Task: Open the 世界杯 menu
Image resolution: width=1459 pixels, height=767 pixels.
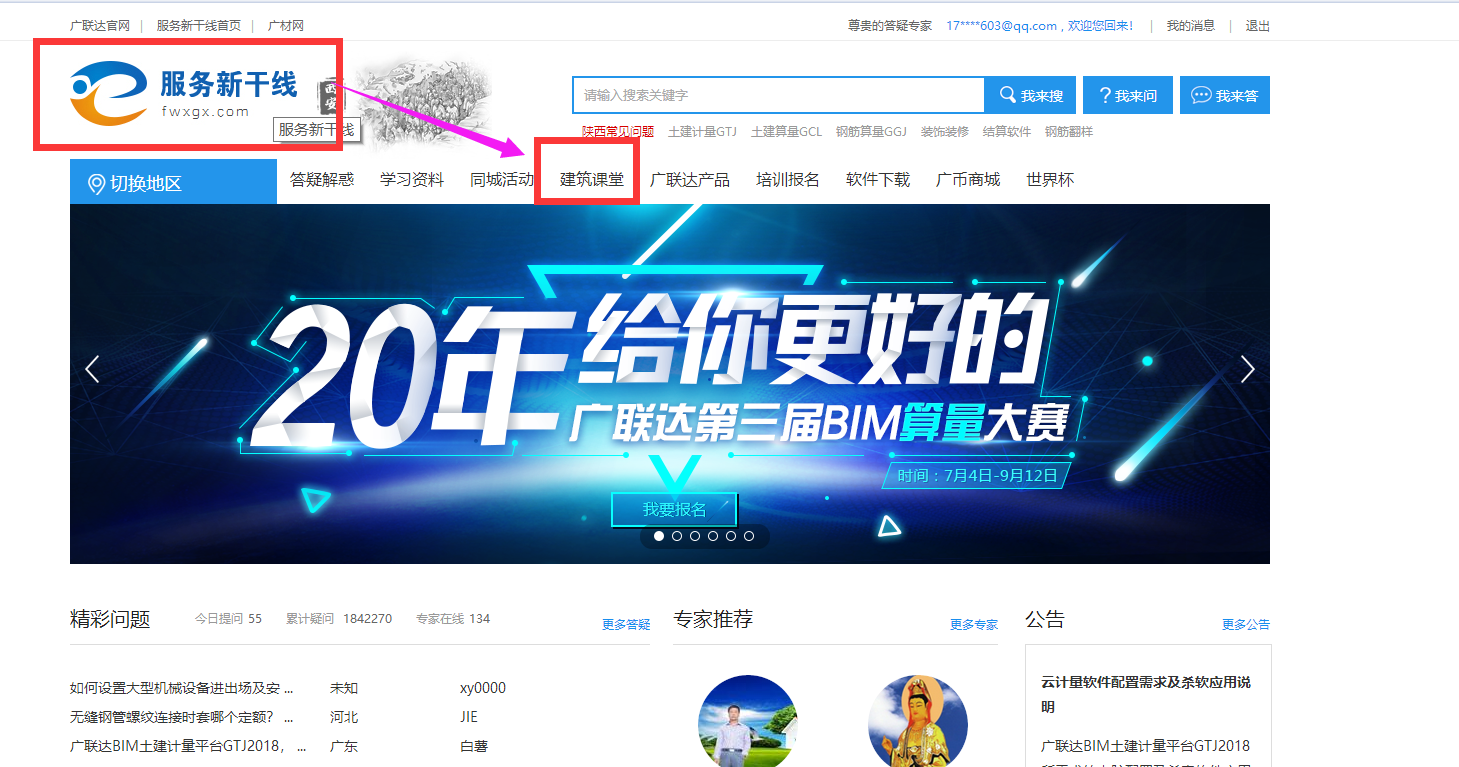Action: (1050, 180)
